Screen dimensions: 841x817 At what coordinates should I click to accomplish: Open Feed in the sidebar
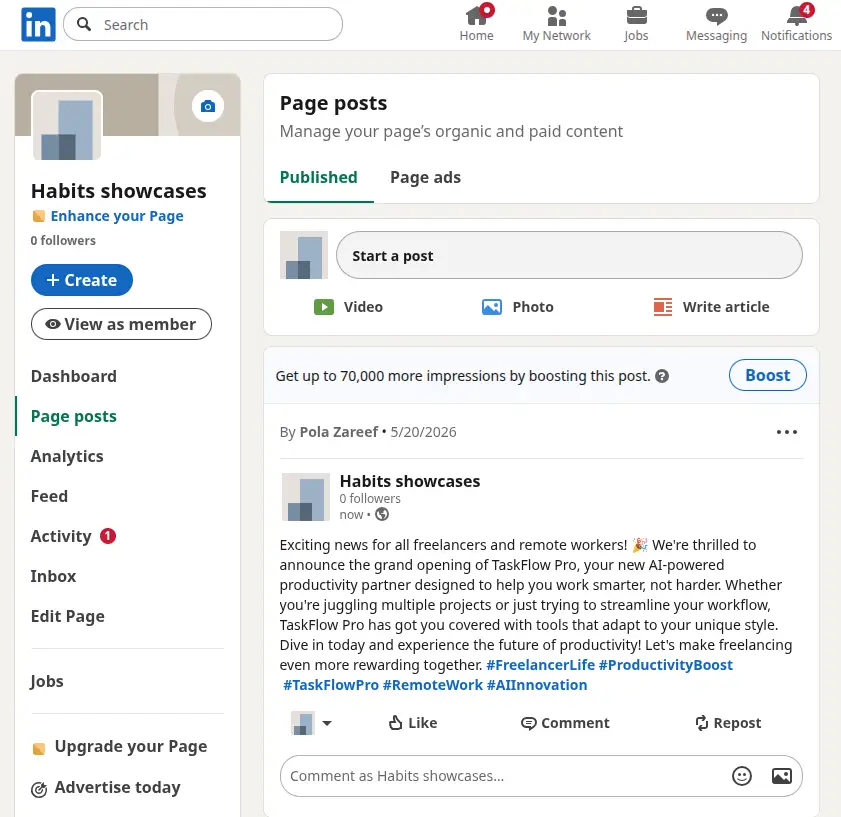[x=49, y=496]
